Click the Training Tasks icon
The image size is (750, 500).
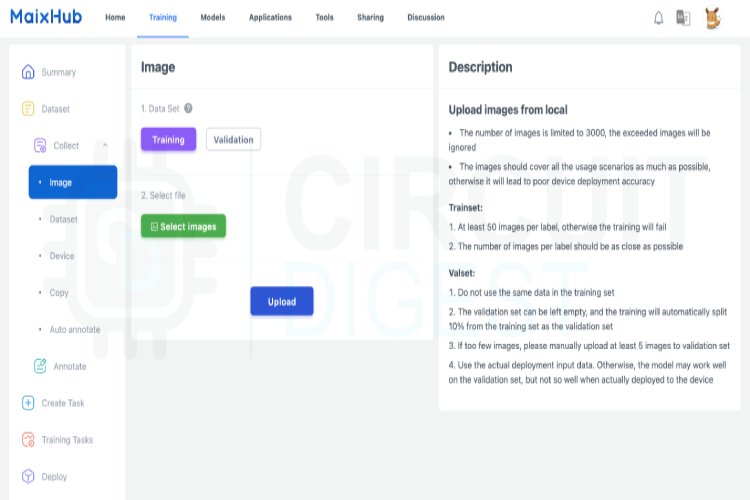[28, 440]
